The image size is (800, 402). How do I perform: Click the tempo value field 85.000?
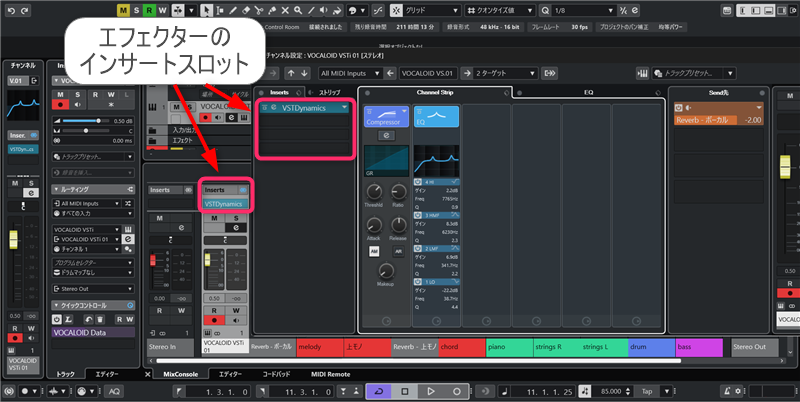click(x=611, y=391)
